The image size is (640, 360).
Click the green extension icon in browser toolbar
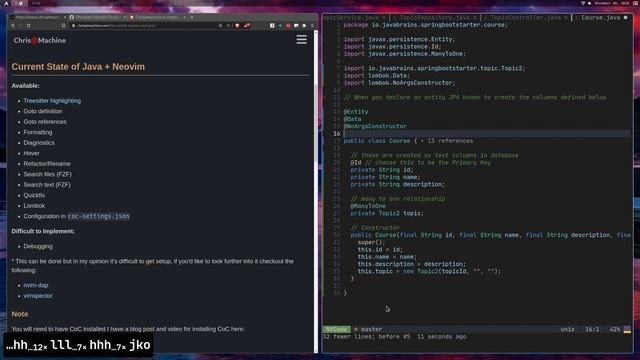[x=280, y=26]
